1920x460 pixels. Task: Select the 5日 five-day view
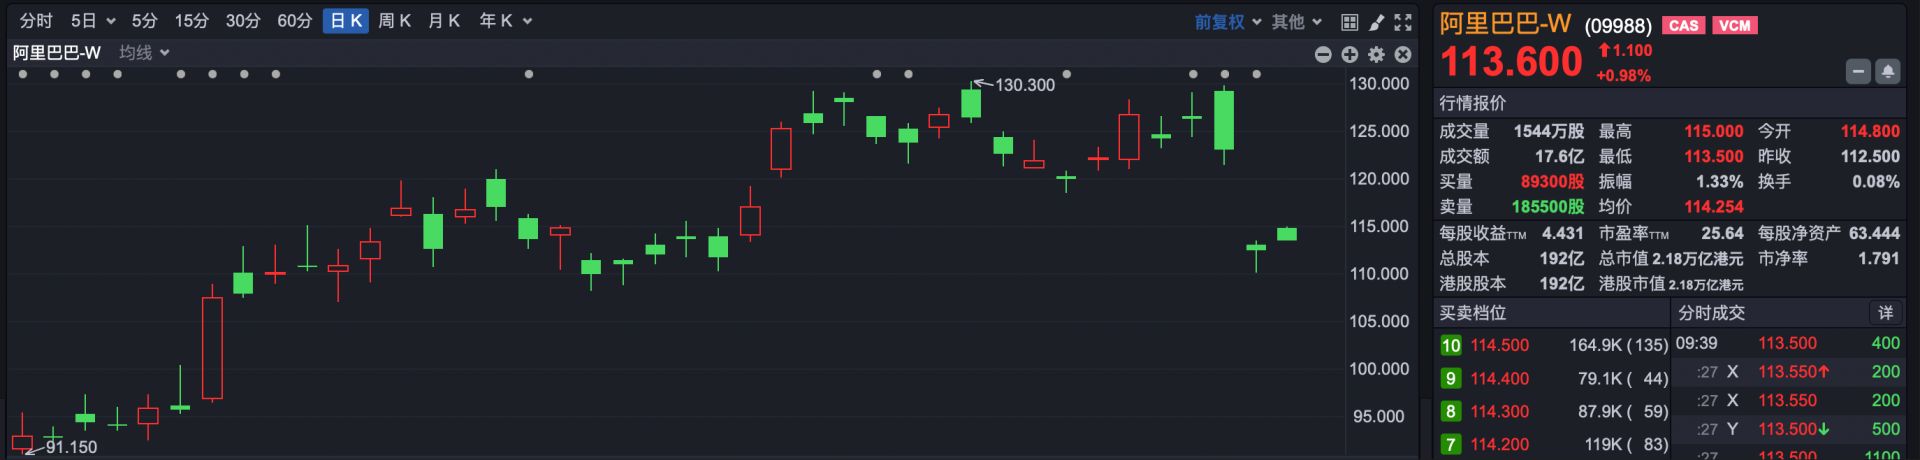pyautogui.click(x=84, y=21)
